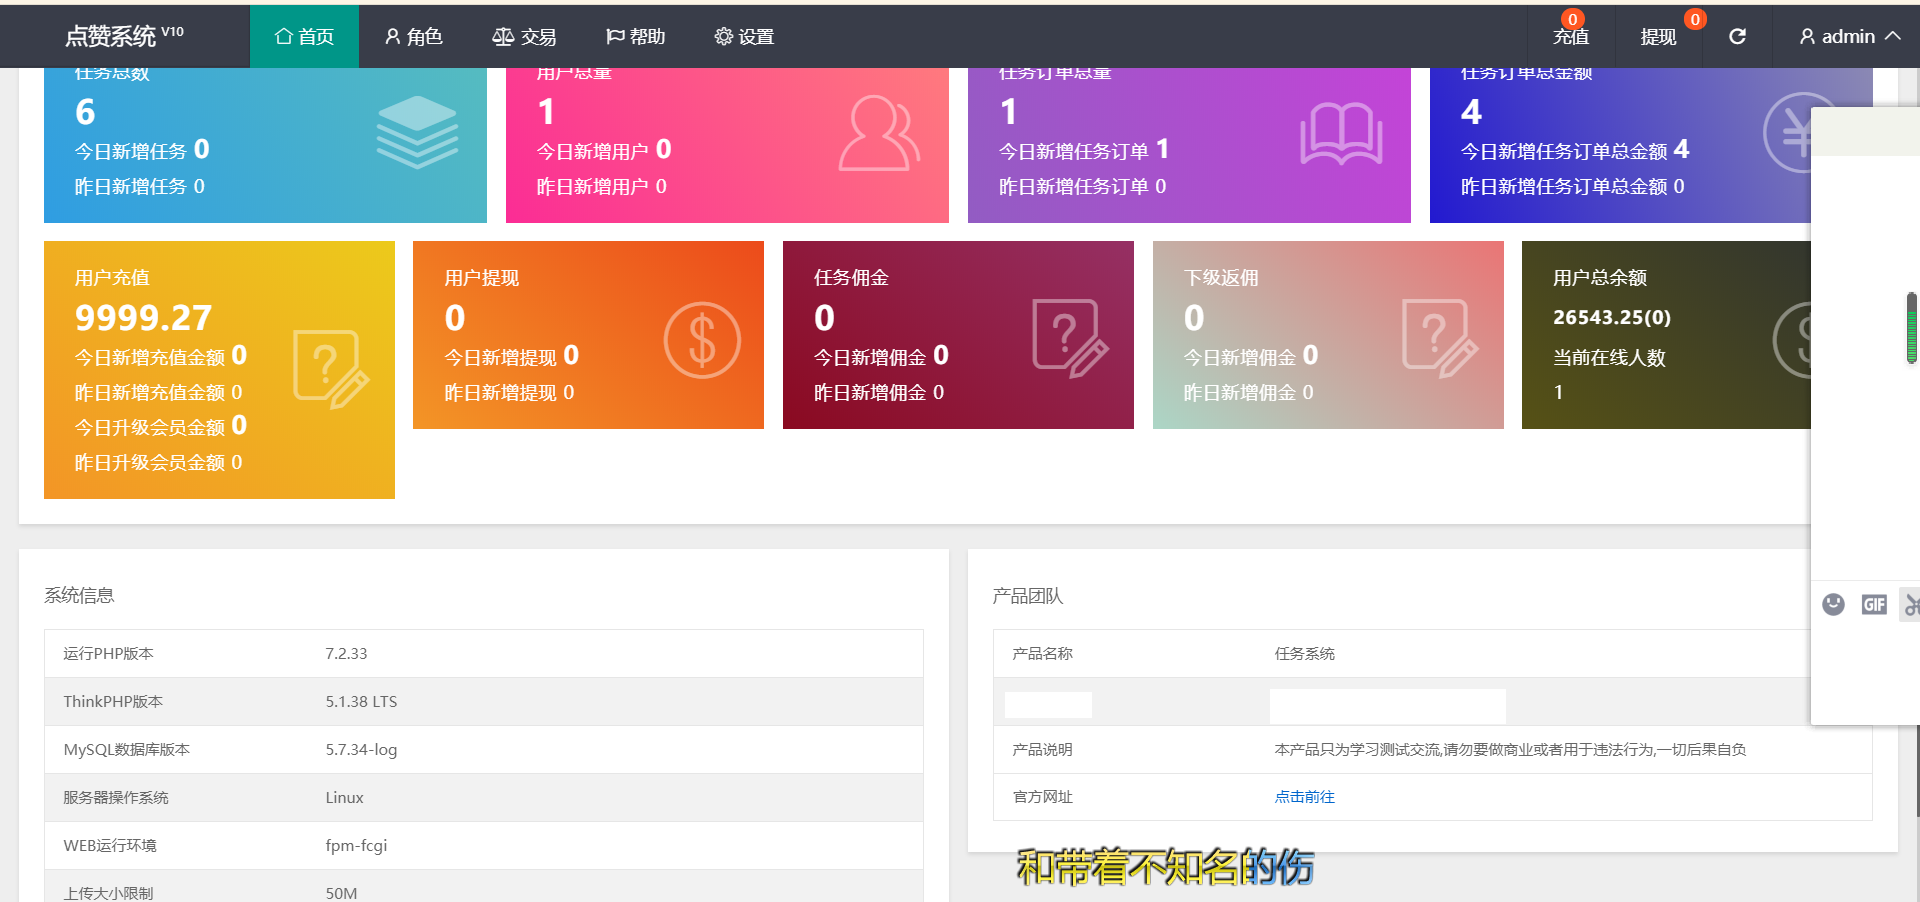Go to the 首页 tab
The width and height of the screenshot is (1920, 902).
(x=304, y=37)
